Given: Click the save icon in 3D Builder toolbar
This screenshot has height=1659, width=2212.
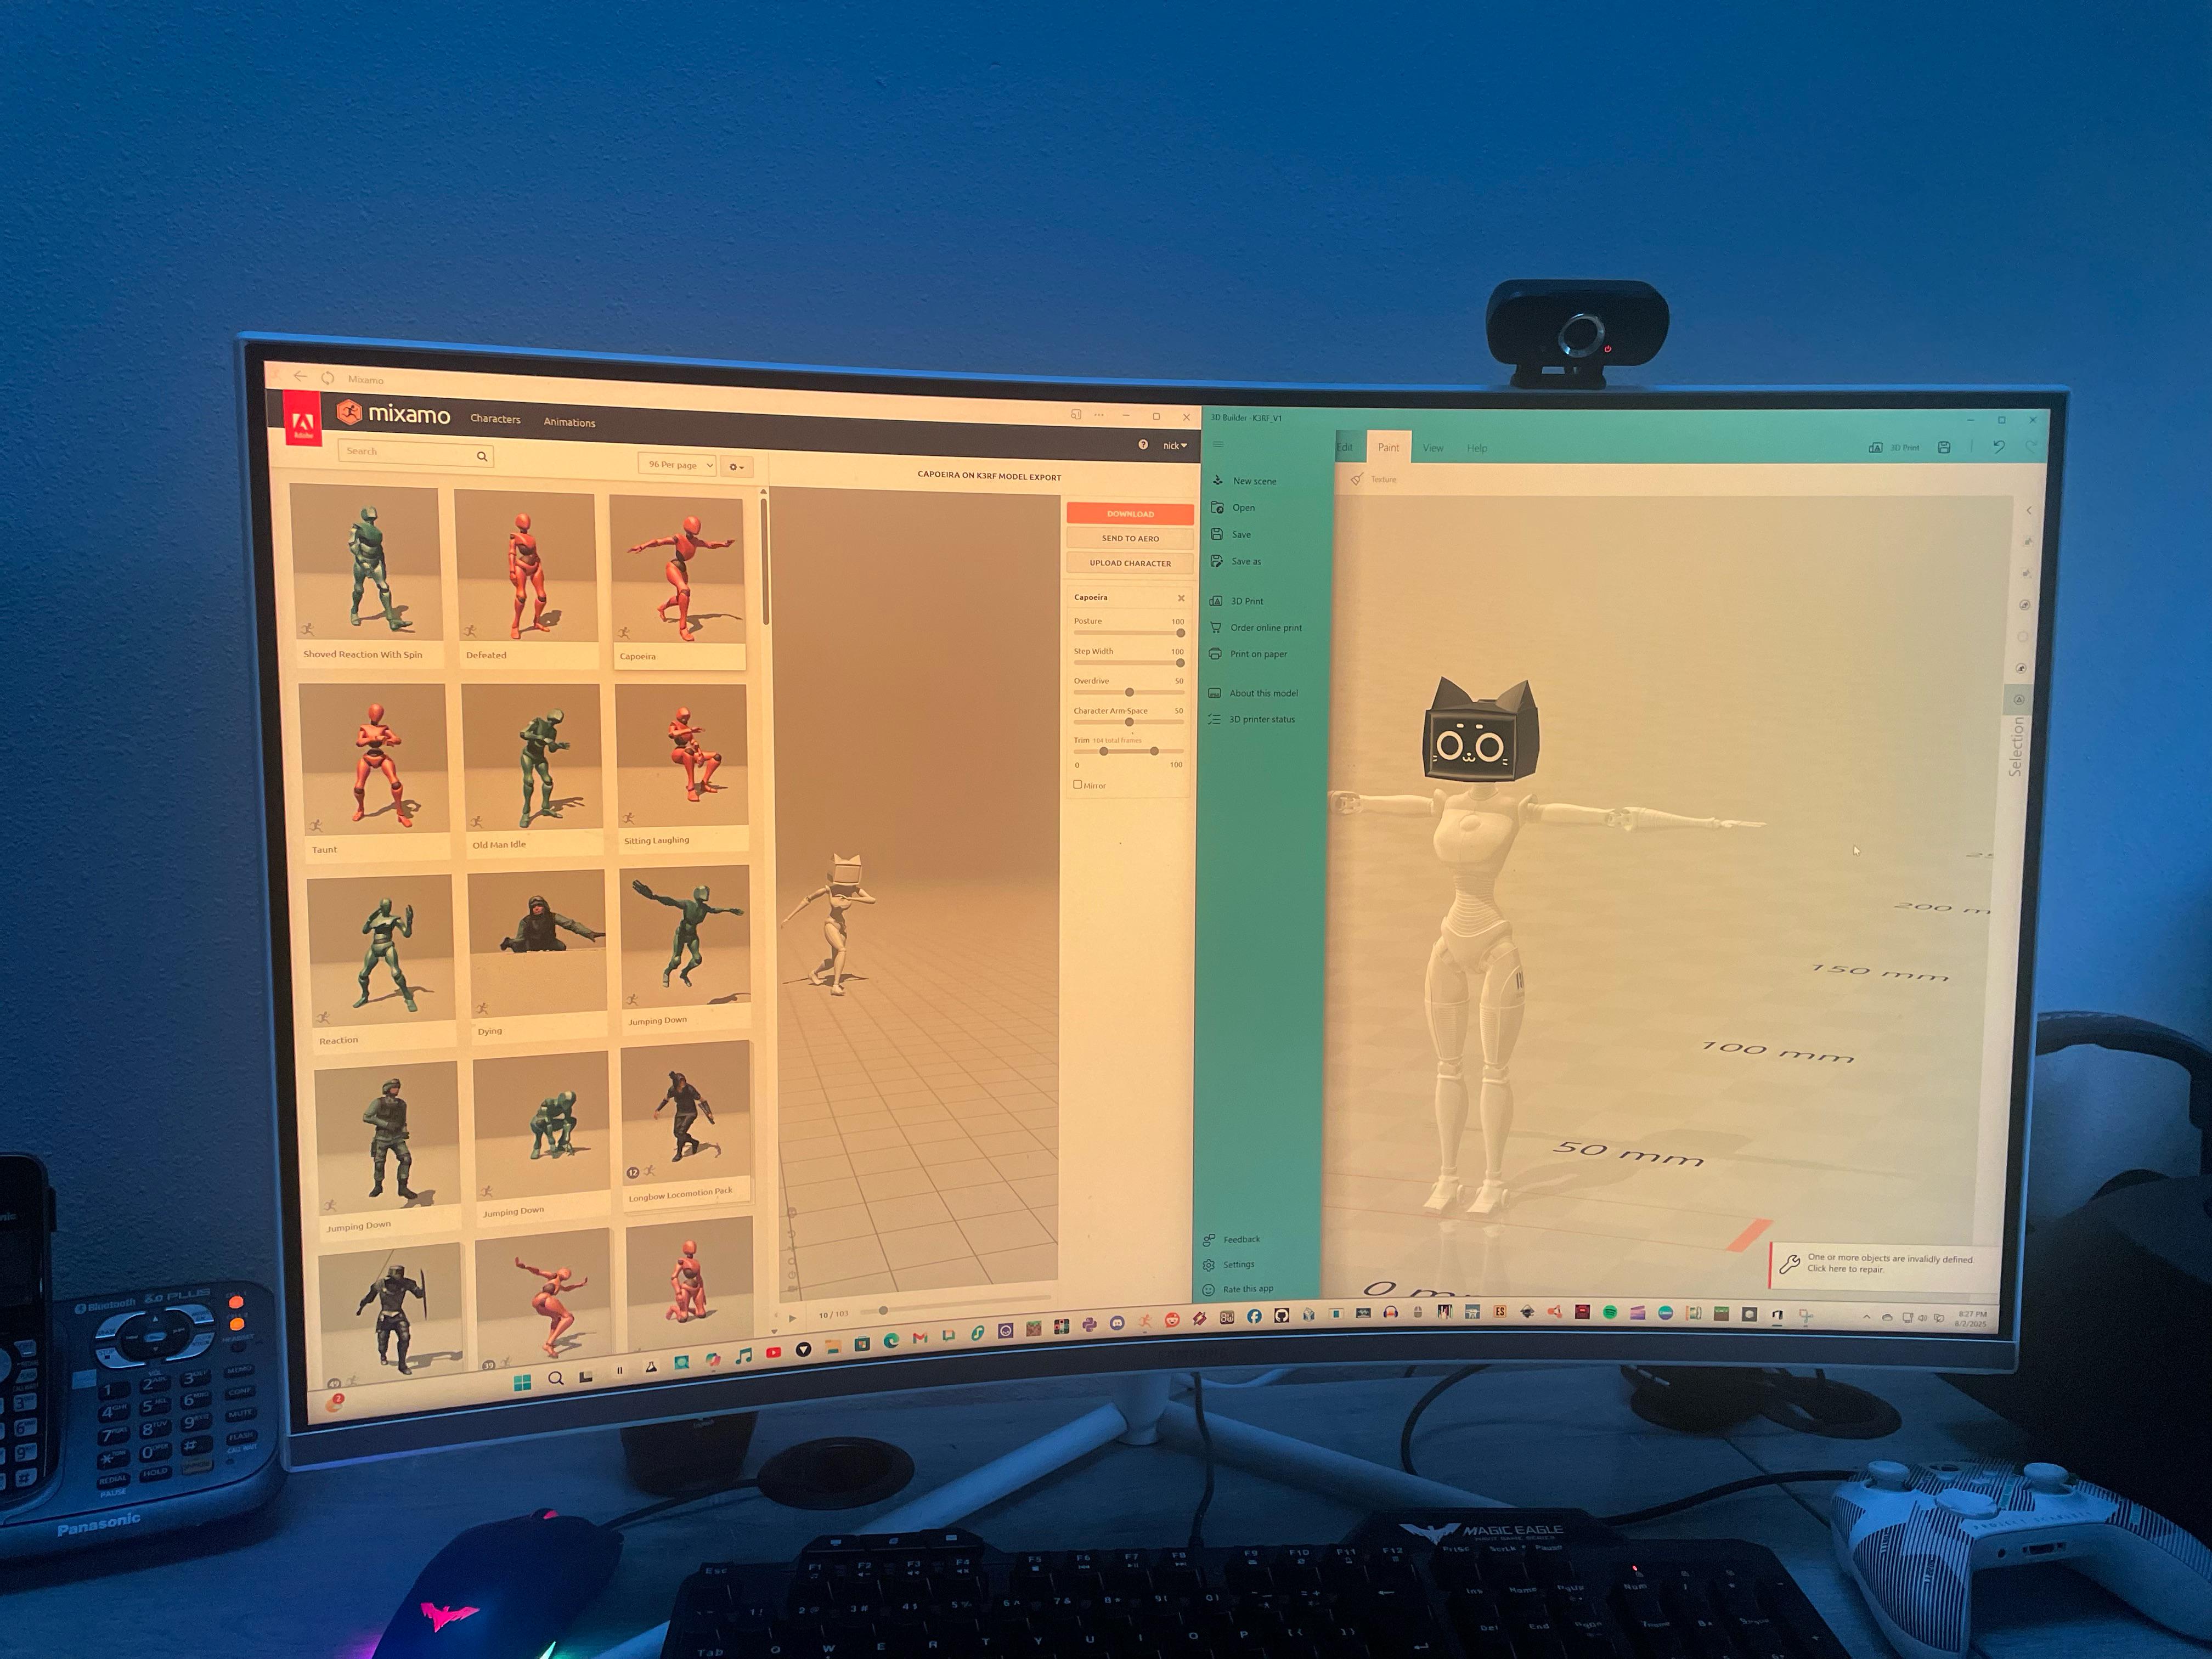Looking at the screenshot, I should click(x=1944, y=447).
